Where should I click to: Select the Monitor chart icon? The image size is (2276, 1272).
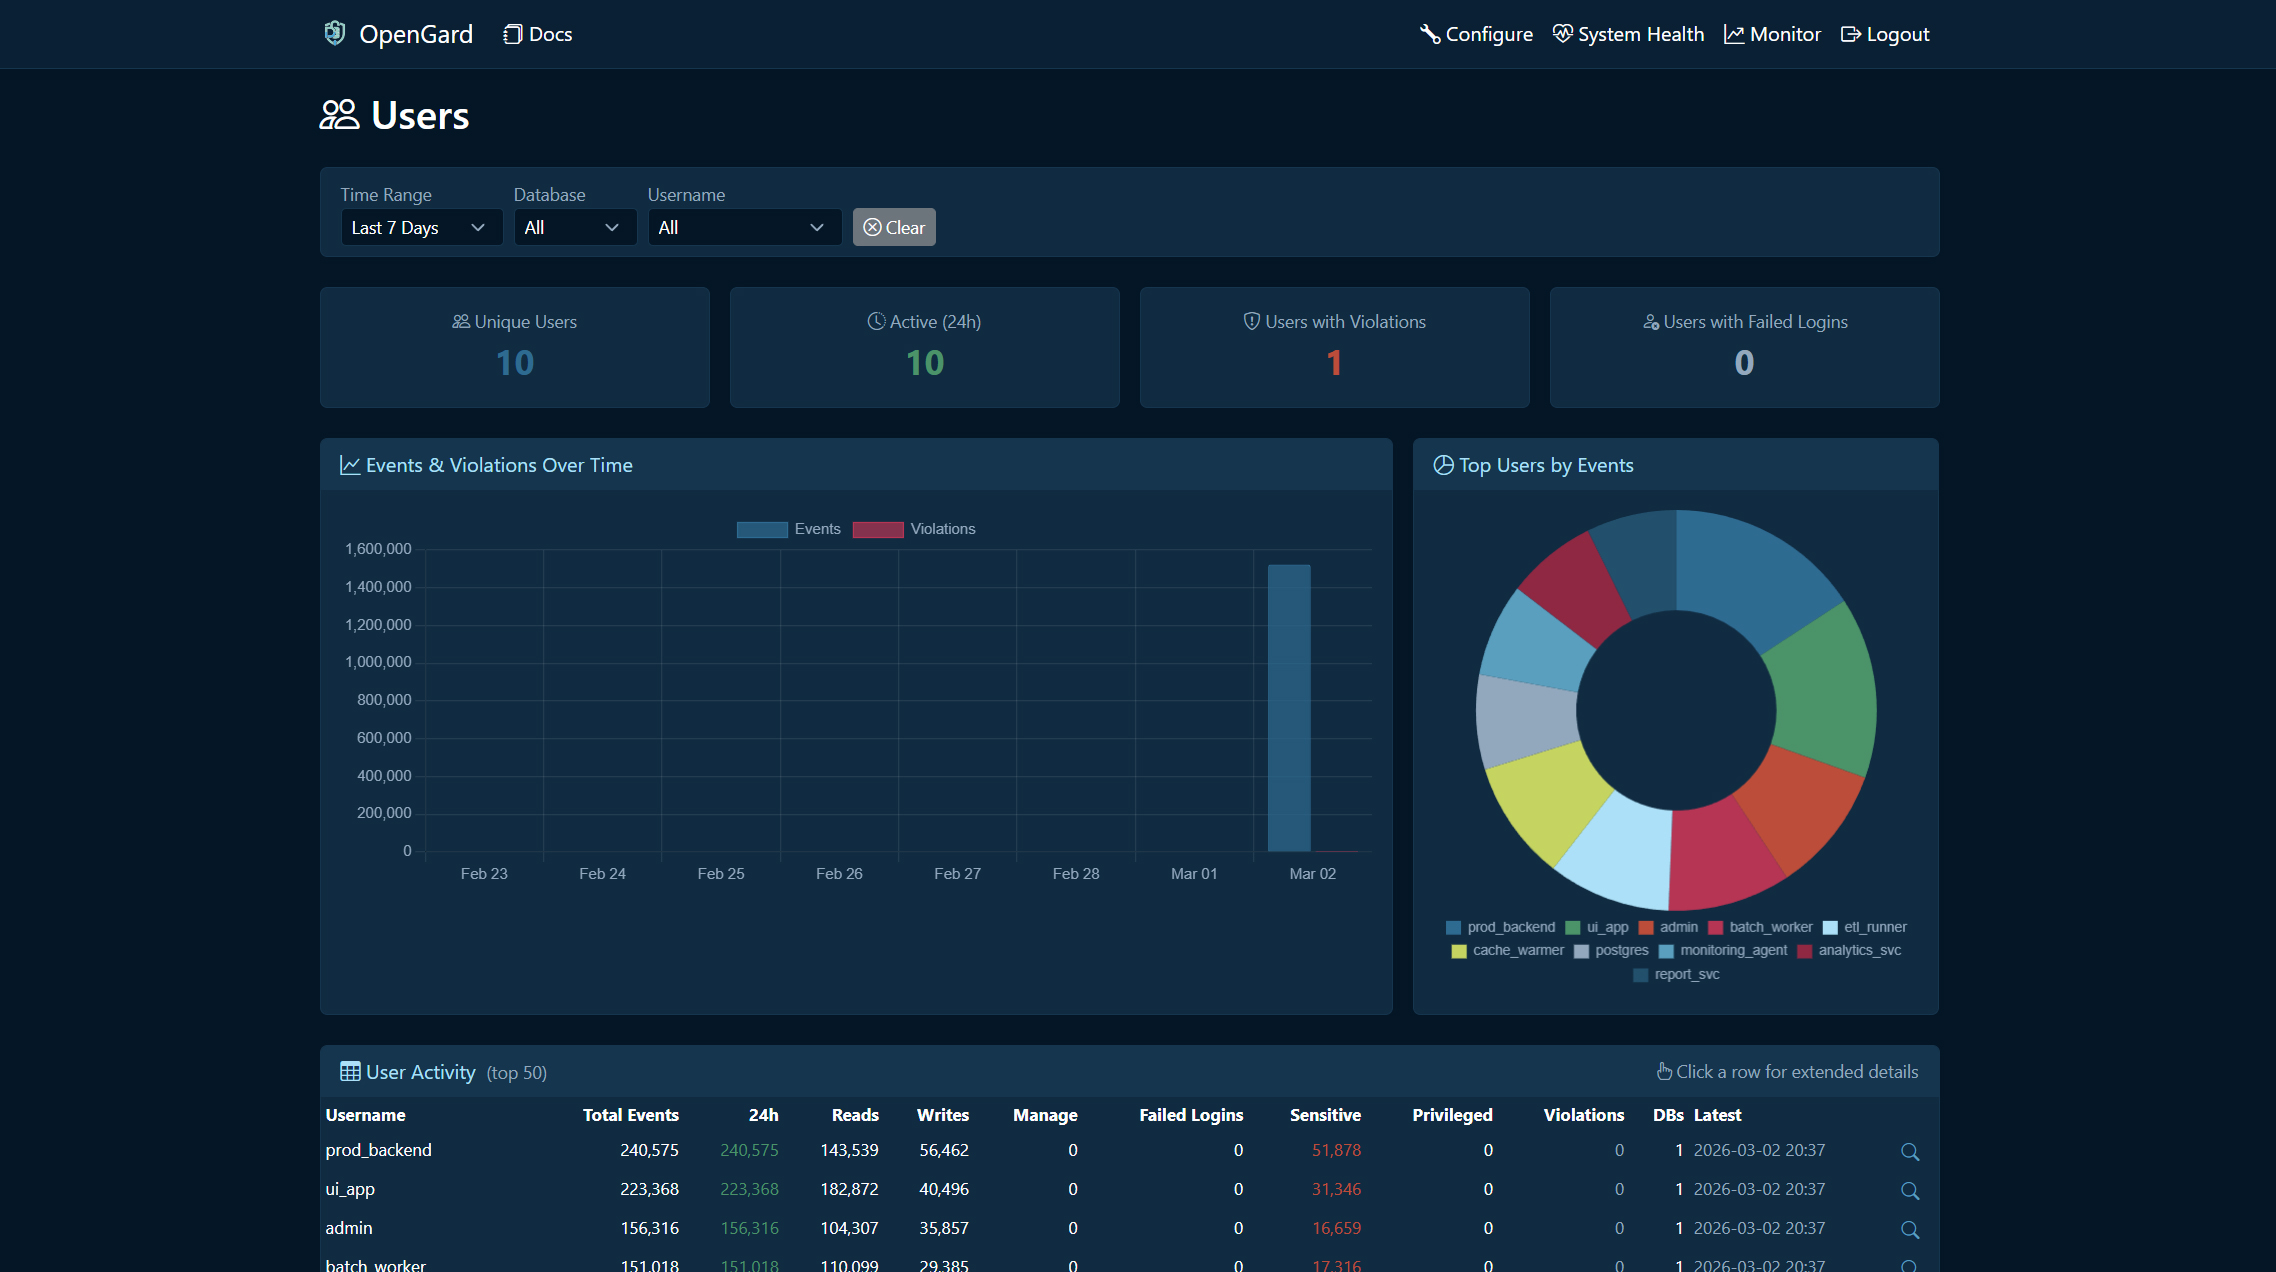click(1733, 33)
